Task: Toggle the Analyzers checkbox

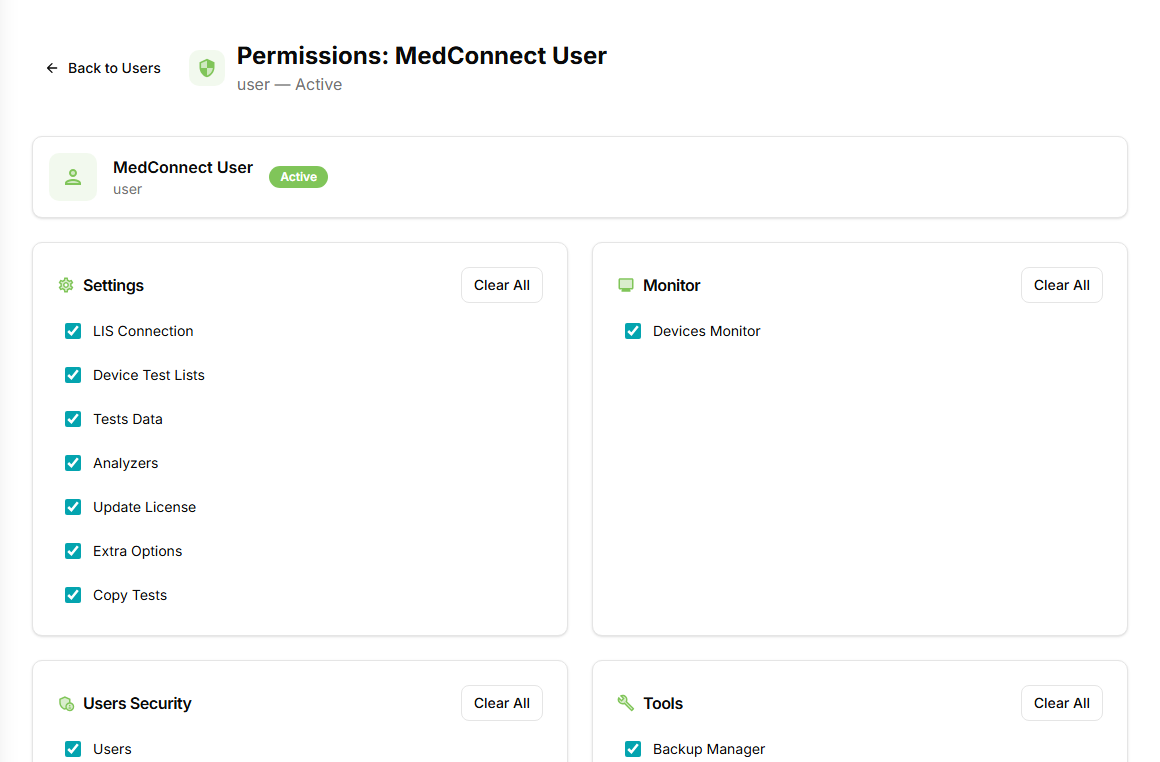Action: coord(72,463)
